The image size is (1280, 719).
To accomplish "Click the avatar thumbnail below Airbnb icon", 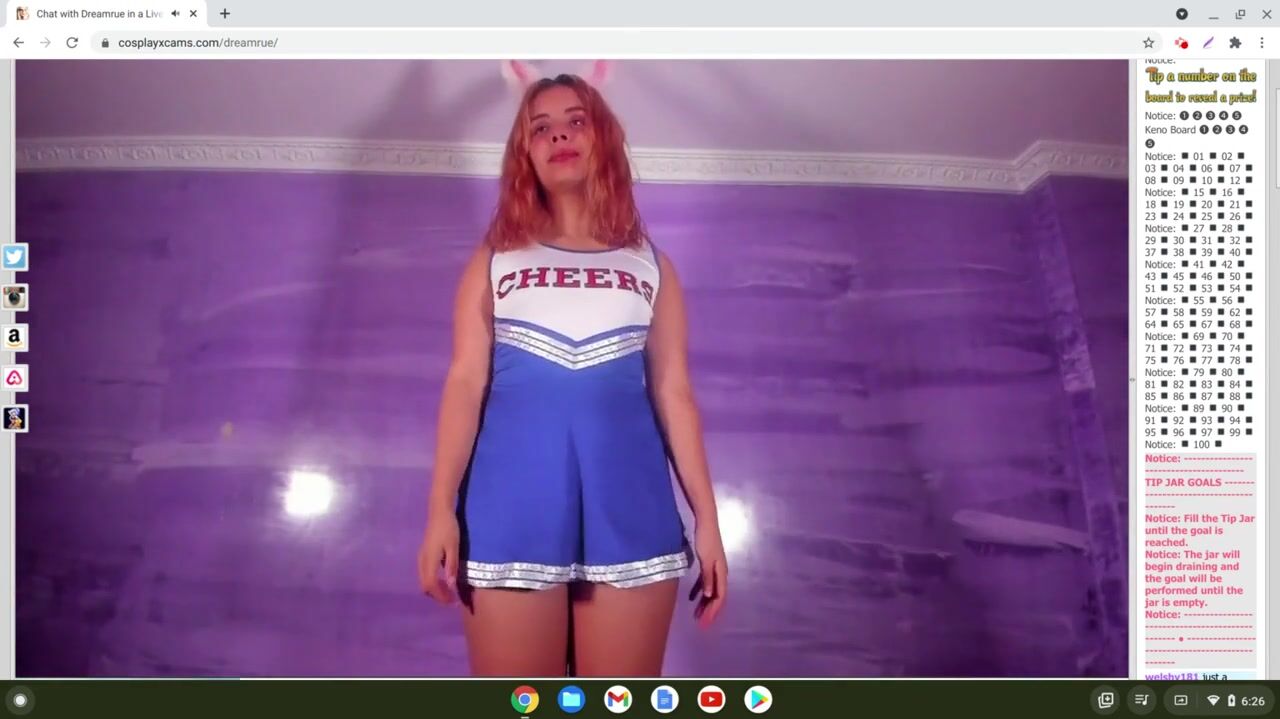I will click(x=14, y=418).
